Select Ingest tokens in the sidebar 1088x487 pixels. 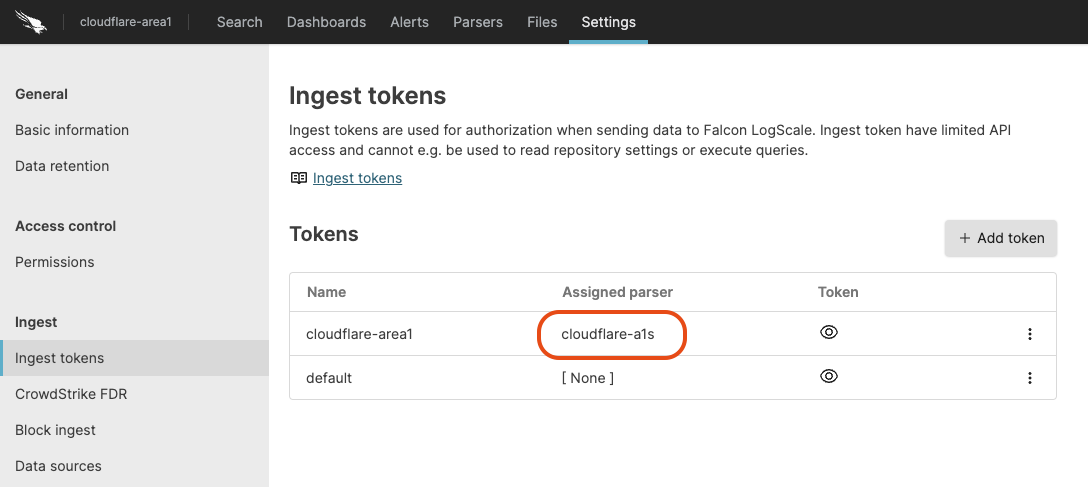135,358
